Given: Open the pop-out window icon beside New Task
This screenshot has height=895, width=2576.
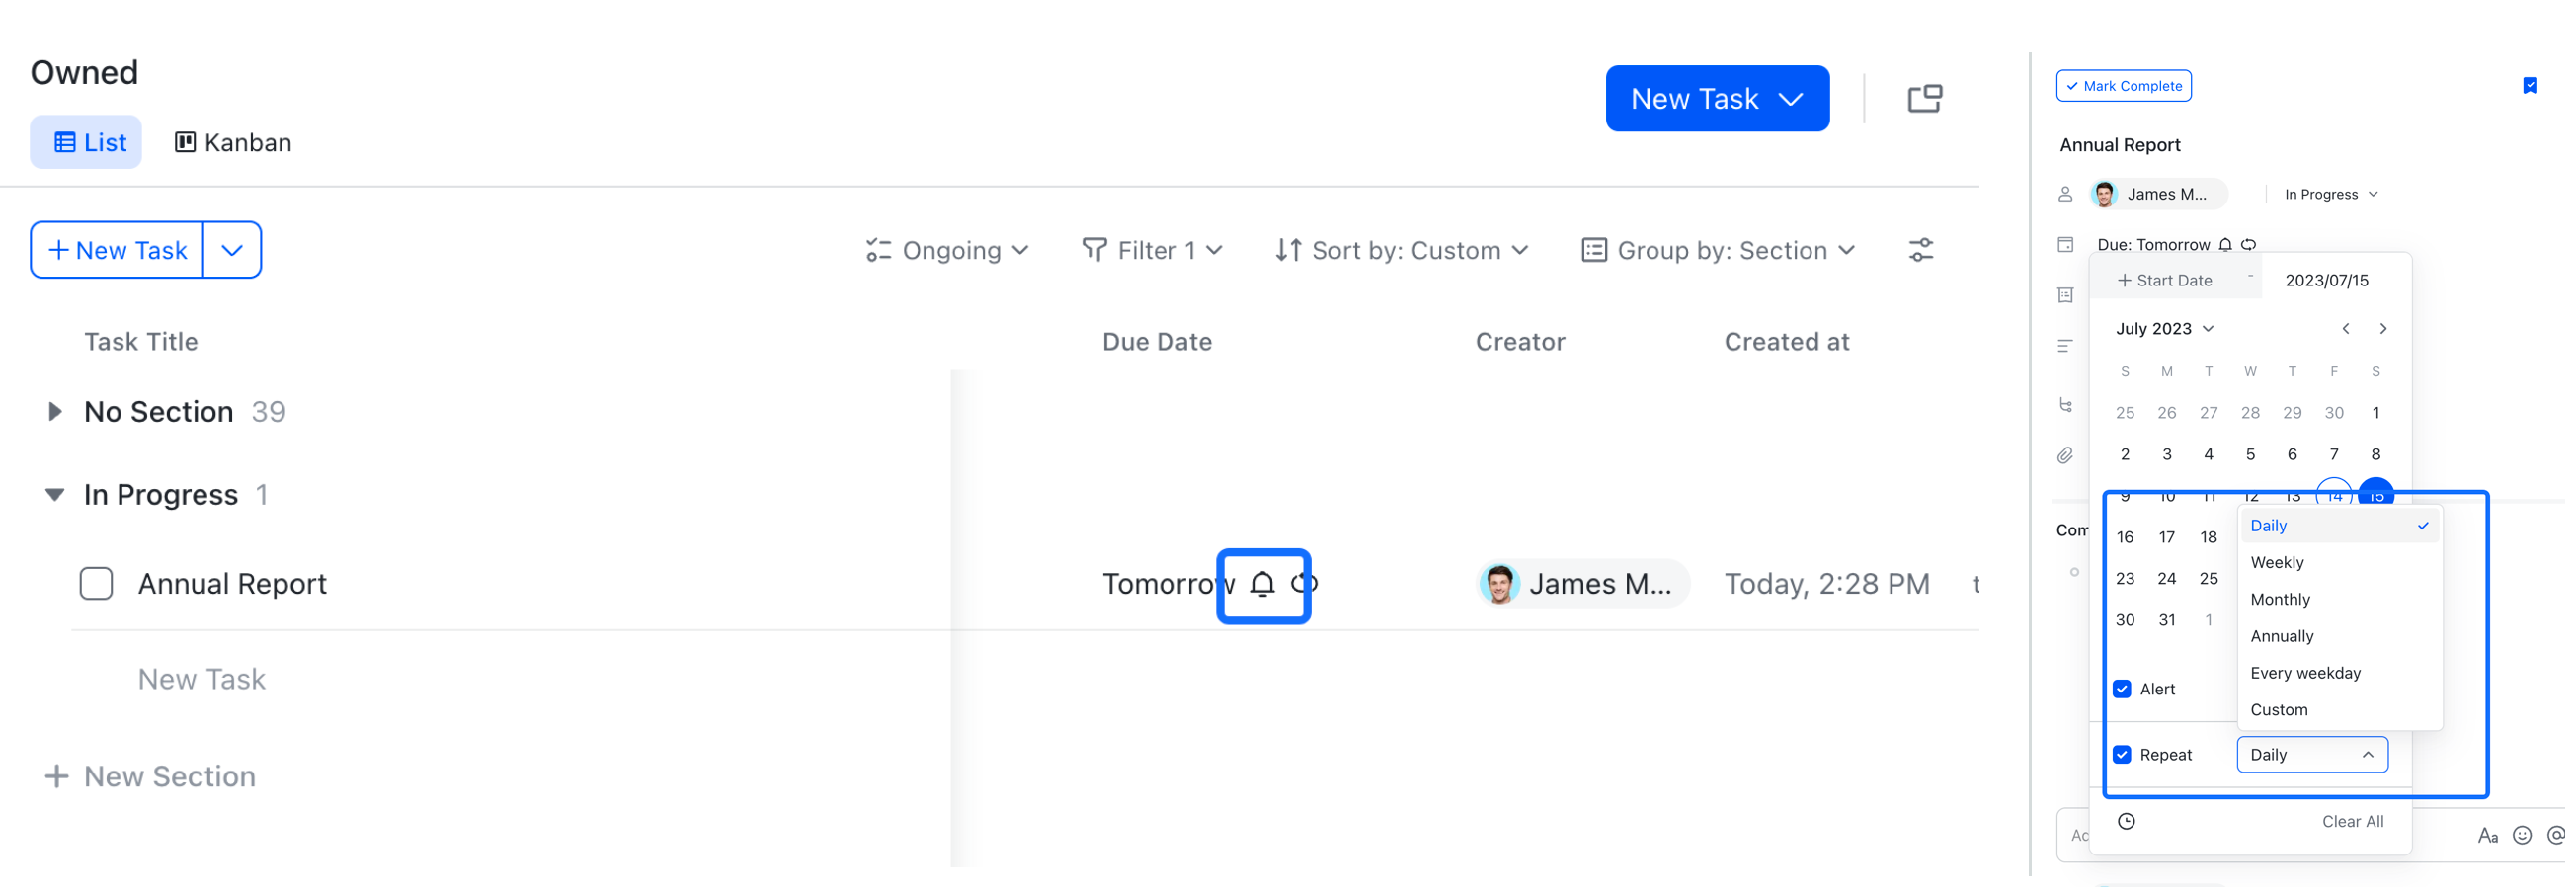Looking at the screenshot, I should pos(1924,99).
